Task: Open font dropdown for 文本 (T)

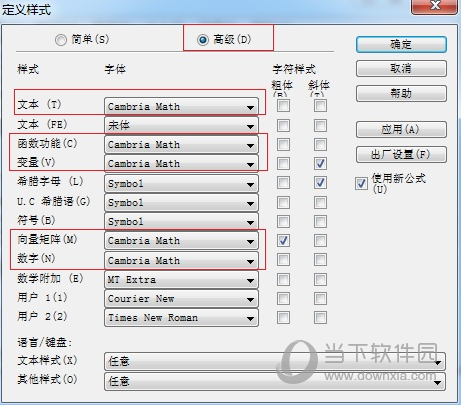Action: [181, 107]
